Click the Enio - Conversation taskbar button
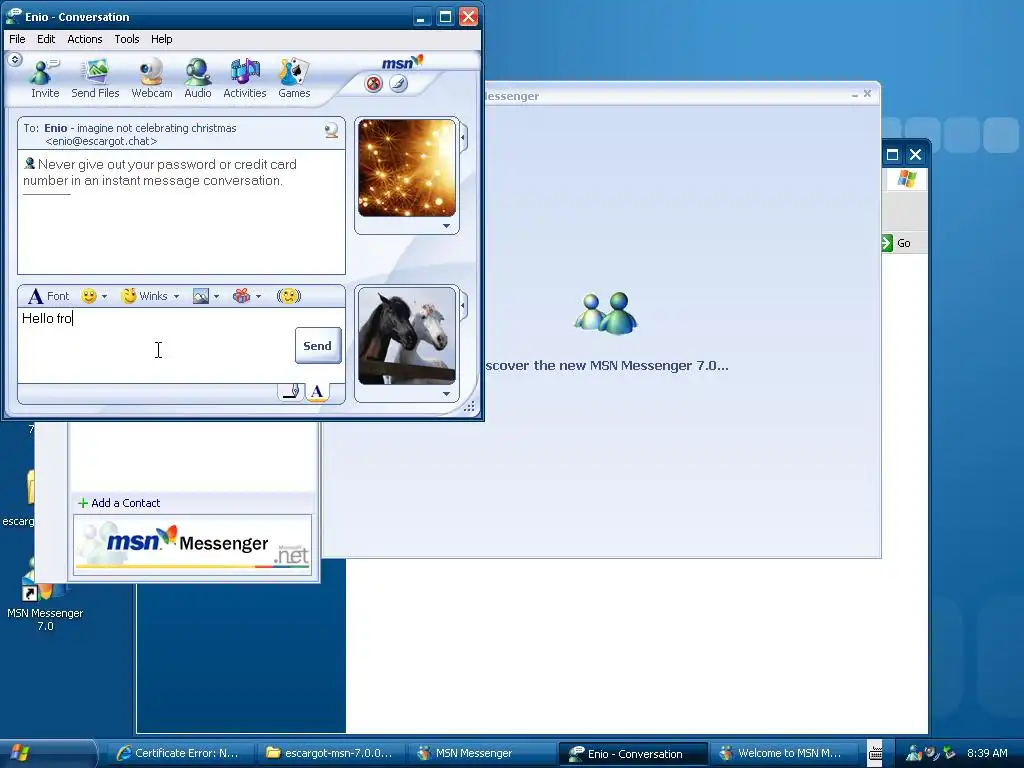 (632, 754)
